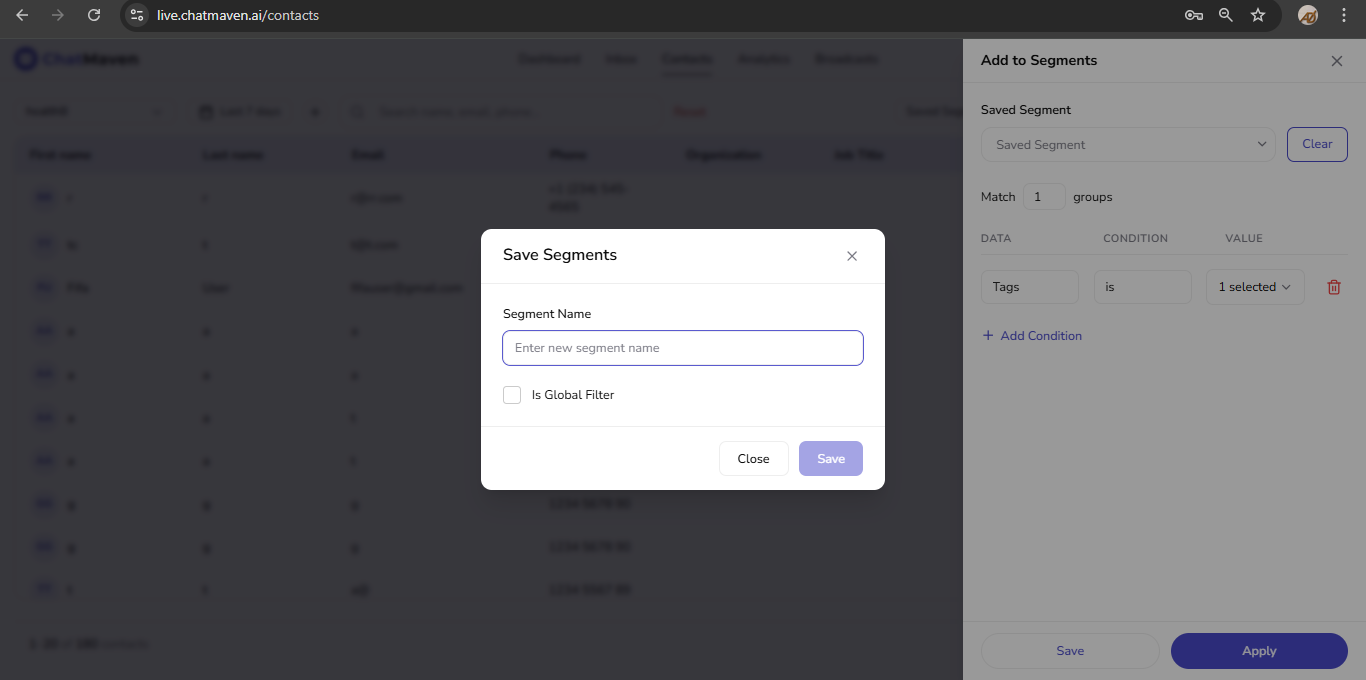Dismiss the Save Segments dialog via its X
Viewport: 1366px width, 680px height.
point(852,256)
